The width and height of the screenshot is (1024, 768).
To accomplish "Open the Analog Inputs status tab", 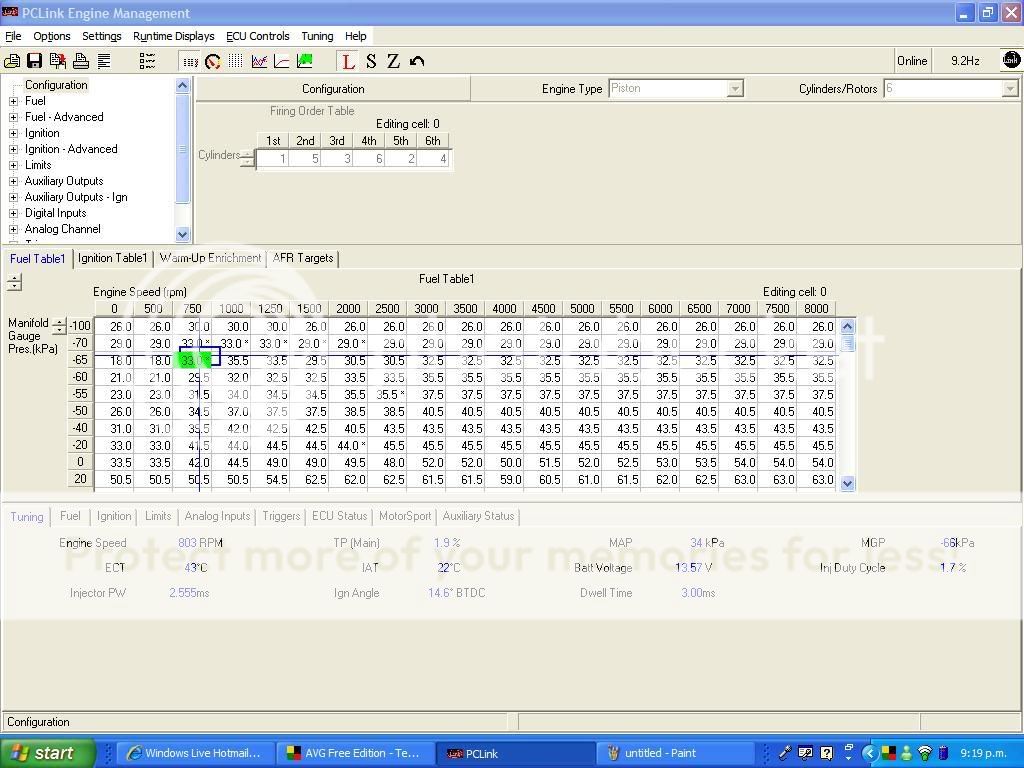I will click(x=217, y=516).
